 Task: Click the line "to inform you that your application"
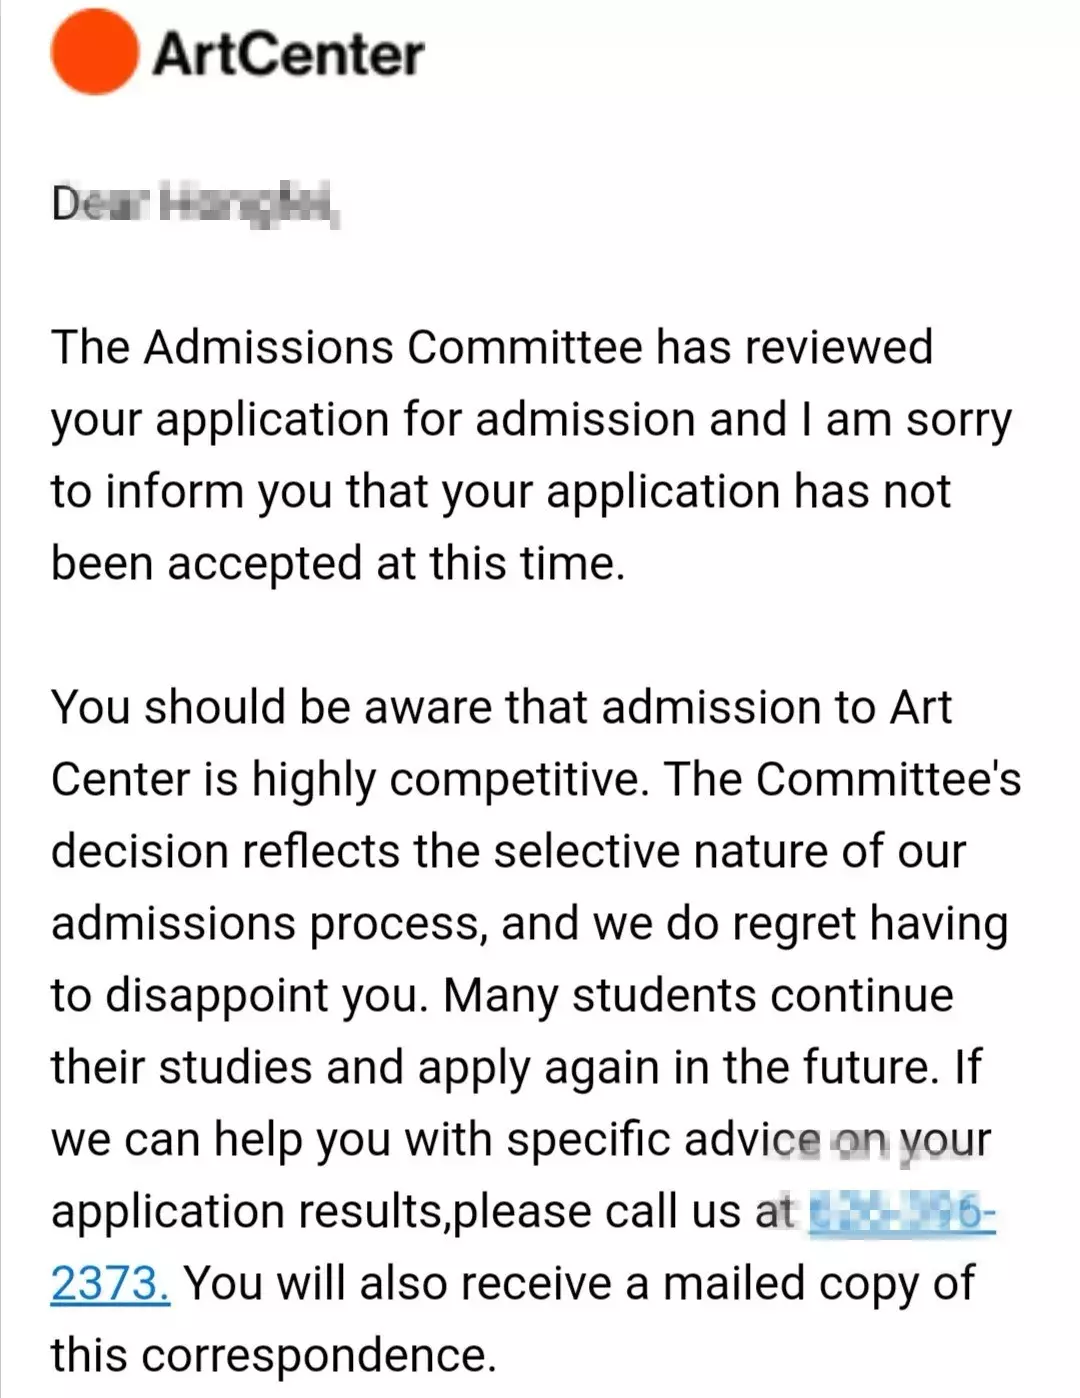click(x=501, y=492)
